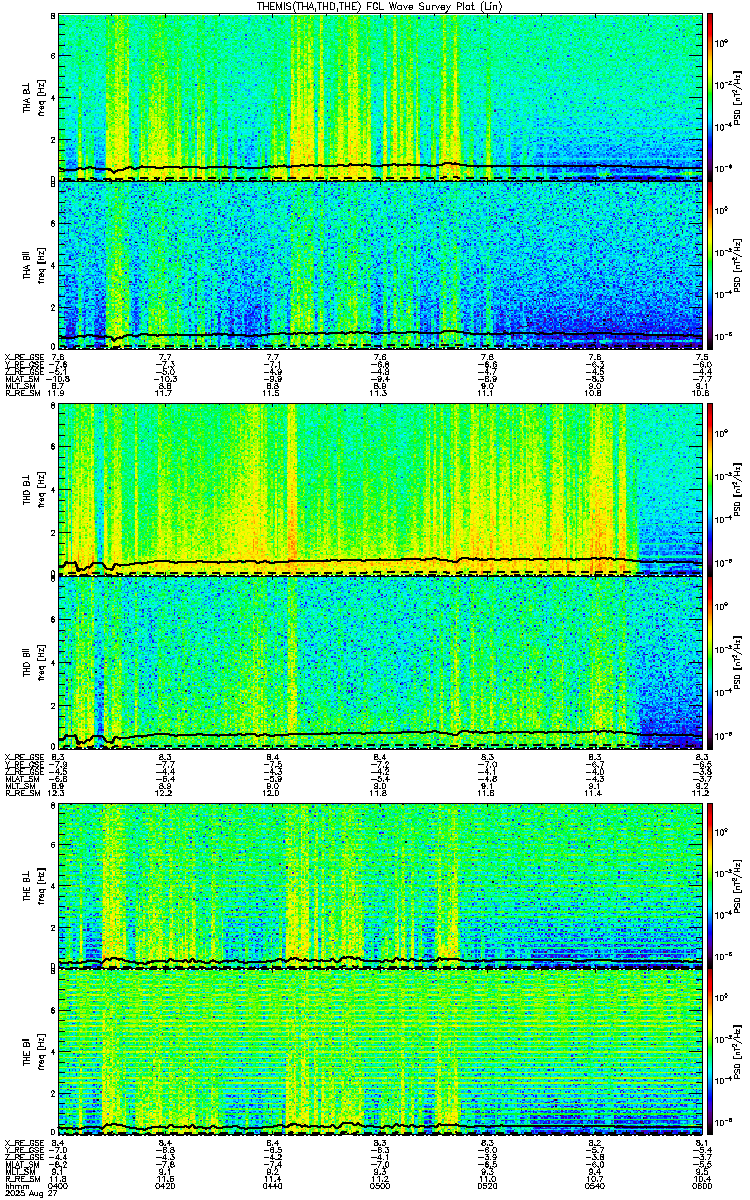The height and width of the screenshot is (1200, 750).
Task: Click the 0440 time tick label
Action: (273, 1186)
